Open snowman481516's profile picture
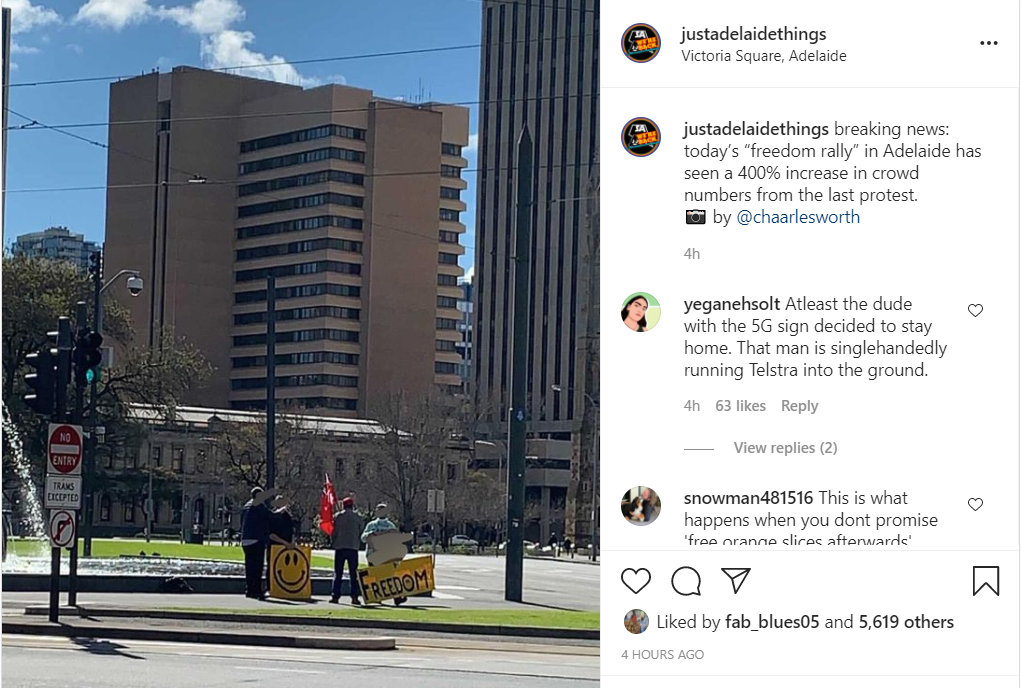The height and width of the screenshot is (688, 1021). click(641, 506)
